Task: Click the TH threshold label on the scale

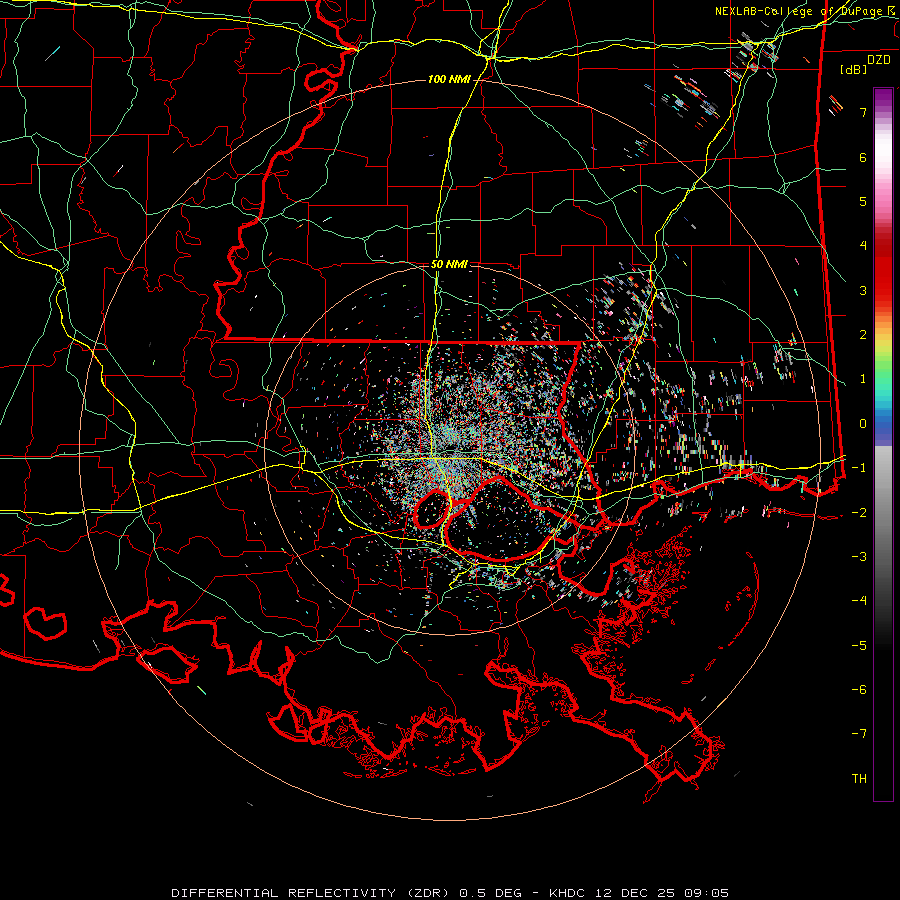Action: pyautogui.click(x=859, y=779)
